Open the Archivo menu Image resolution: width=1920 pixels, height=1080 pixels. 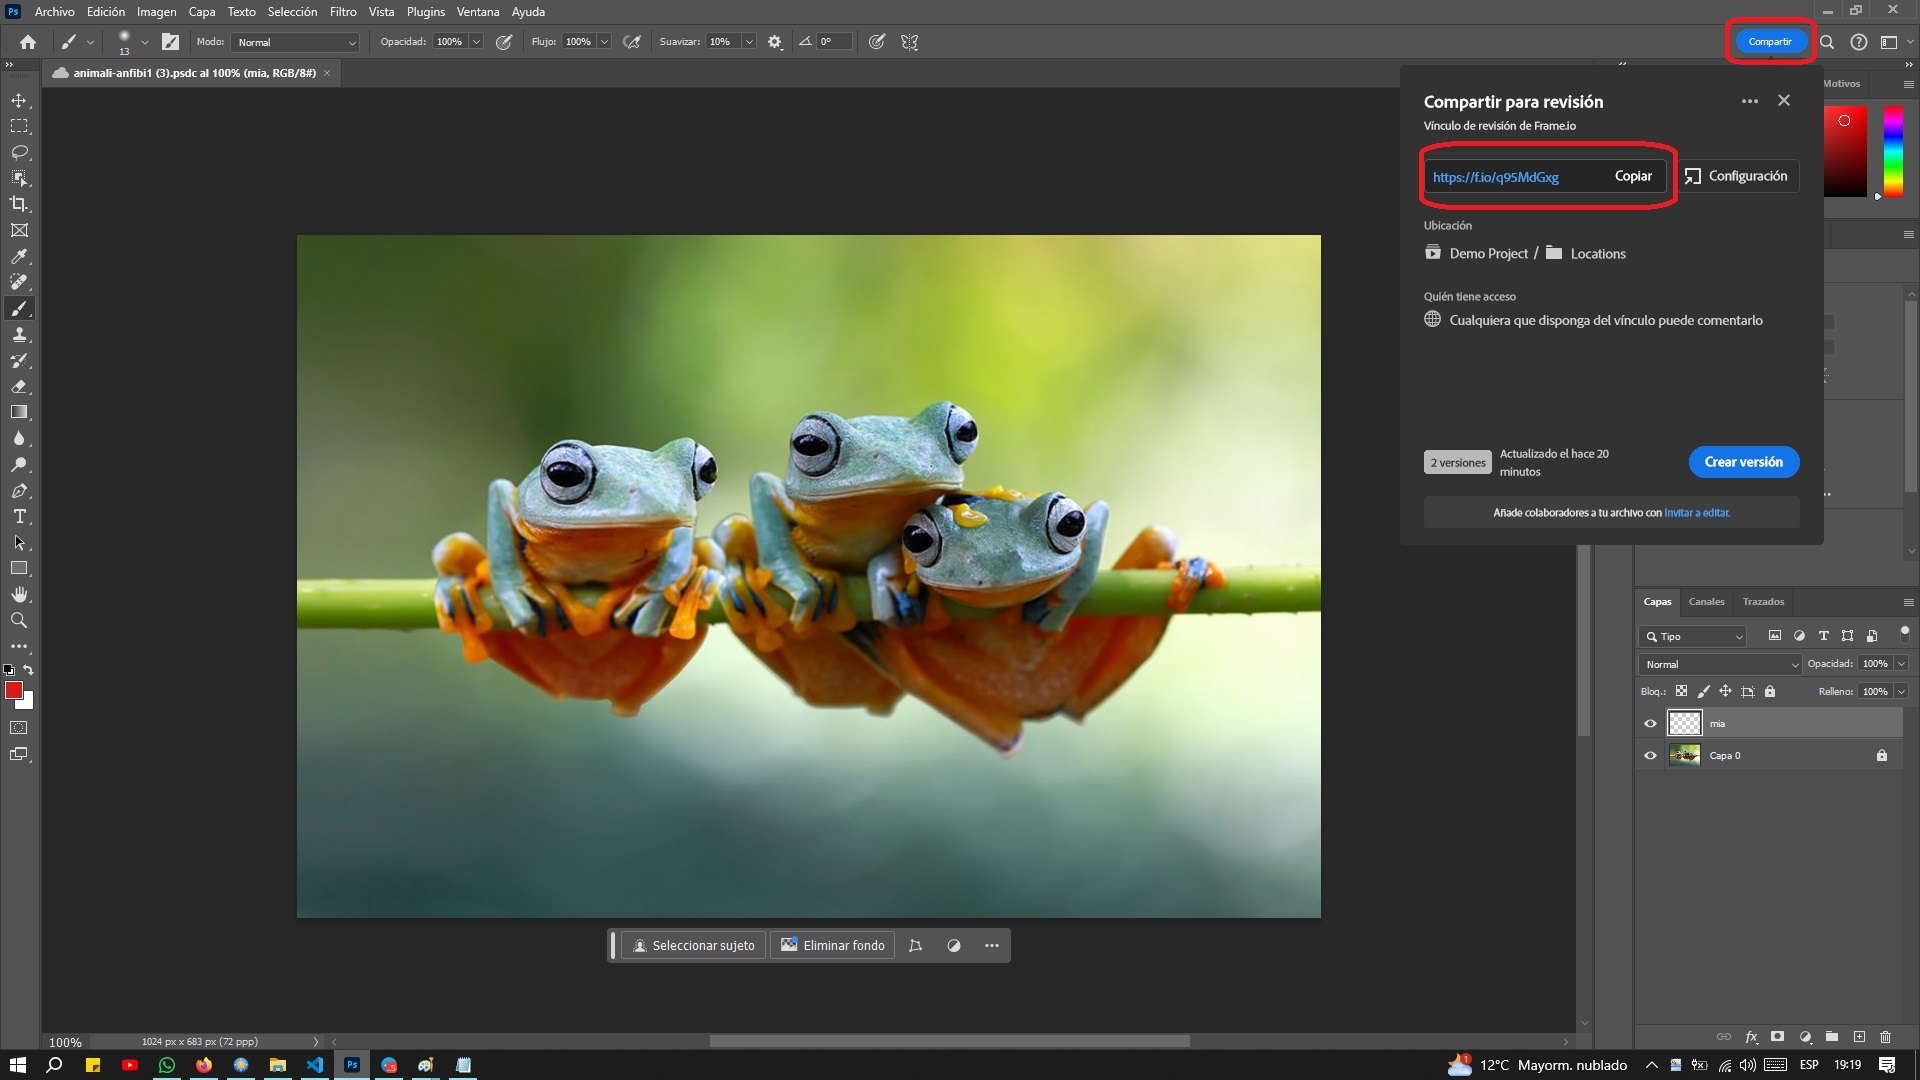tap(54, 12)
